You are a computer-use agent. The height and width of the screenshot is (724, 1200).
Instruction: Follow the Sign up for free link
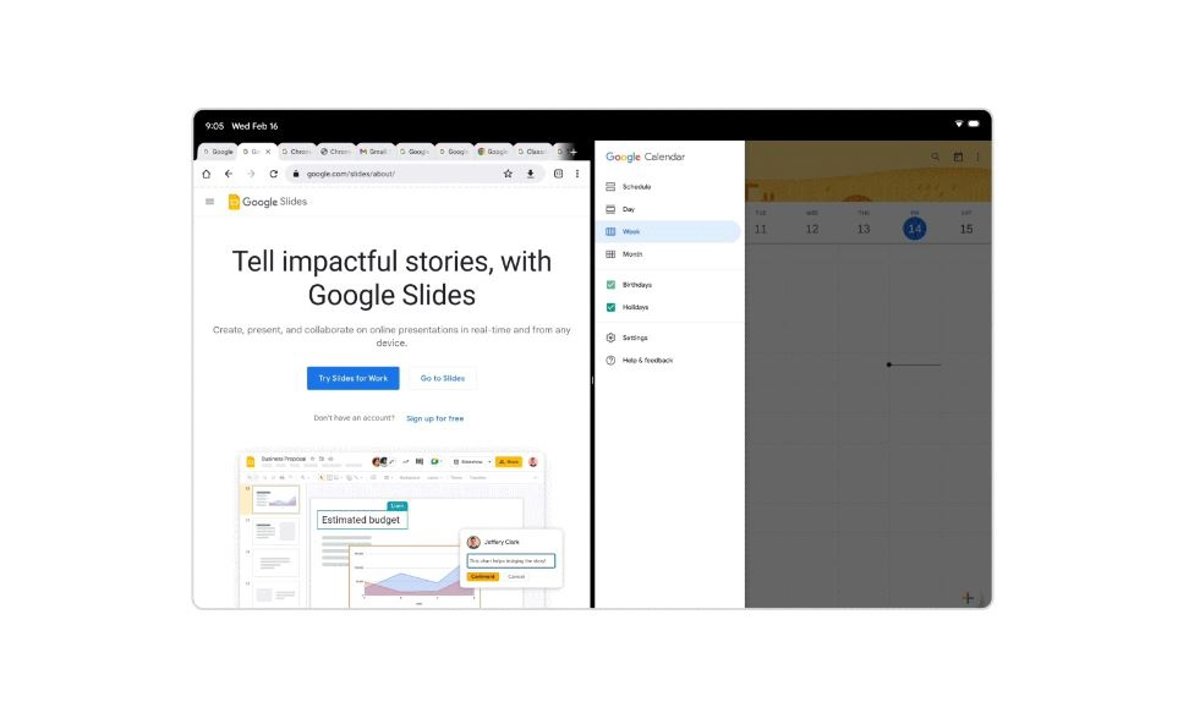pos(435,419)
